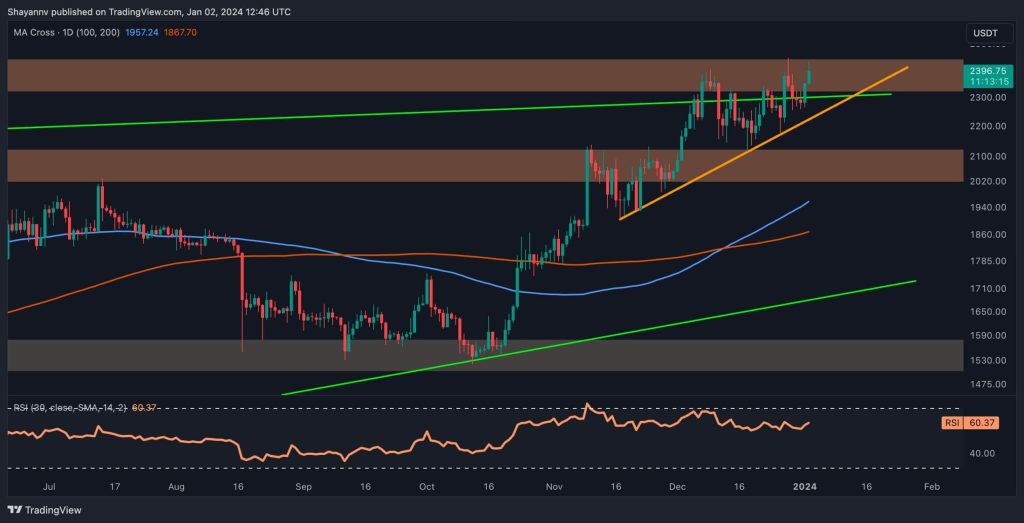Click the current price tag 2396.75
Image resolution: width=1024 pixels, height=523 pixels.
pos(986,70)
